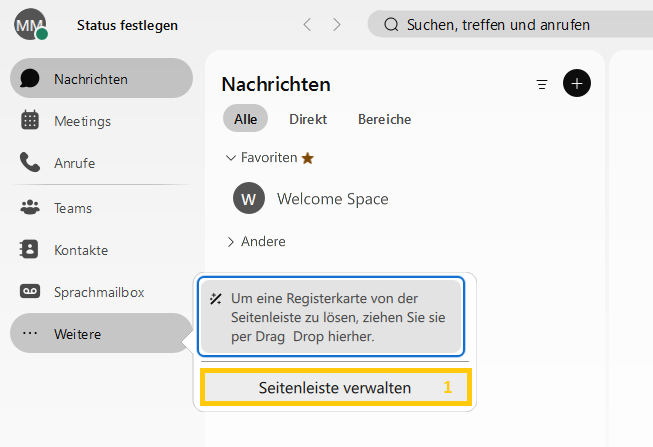Image resolution: width=653 pixels, height=447 pixels.
Task: Open the Kontakte address book icon
Action: pyautogui.click(x=30, y=250)
